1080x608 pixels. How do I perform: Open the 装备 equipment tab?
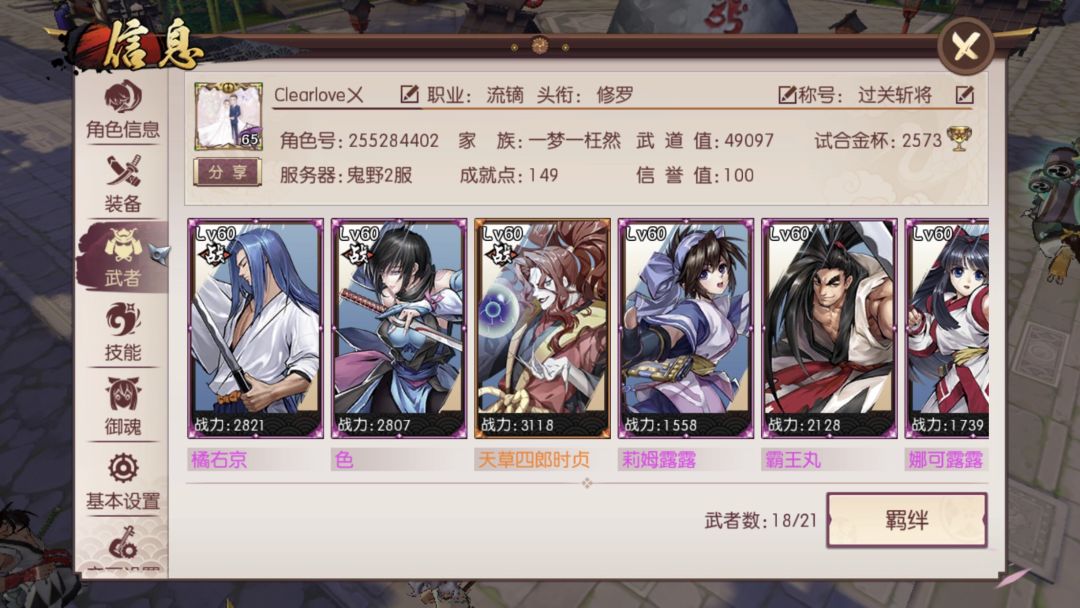point(123,184)
